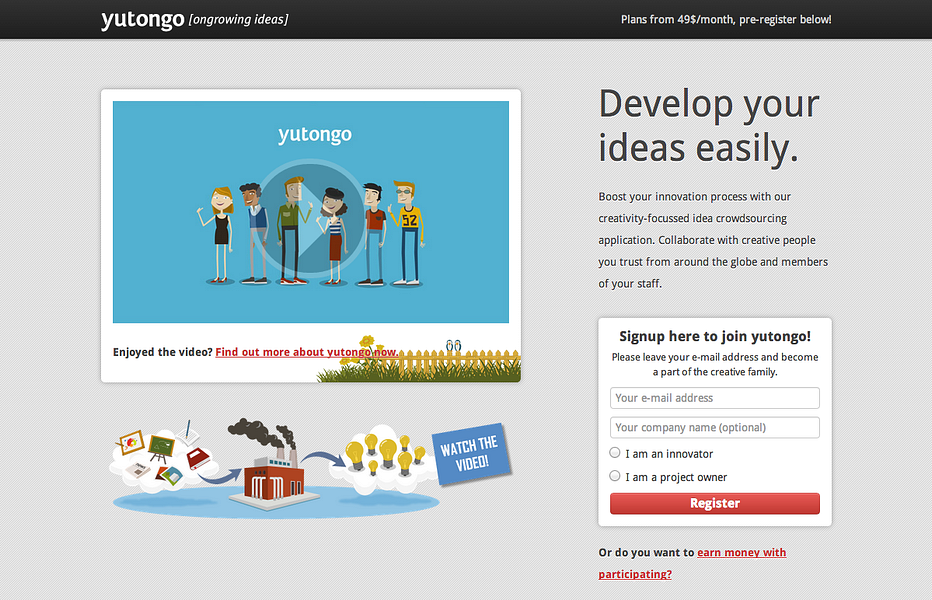The width and height of the screenshot is (932, 600).
Task: Click the woman in black dress character
Action: (x=219, y=235)
